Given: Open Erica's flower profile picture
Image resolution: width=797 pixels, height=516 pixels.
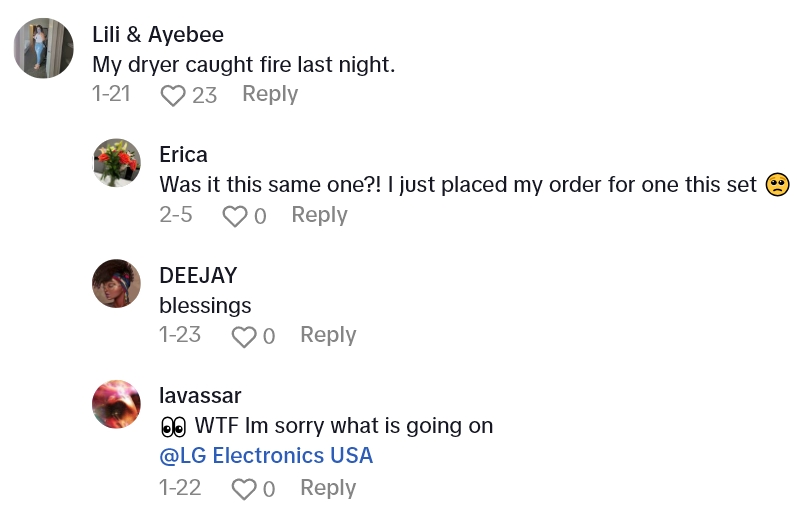Looking at the screenshot, I should 116,163.
